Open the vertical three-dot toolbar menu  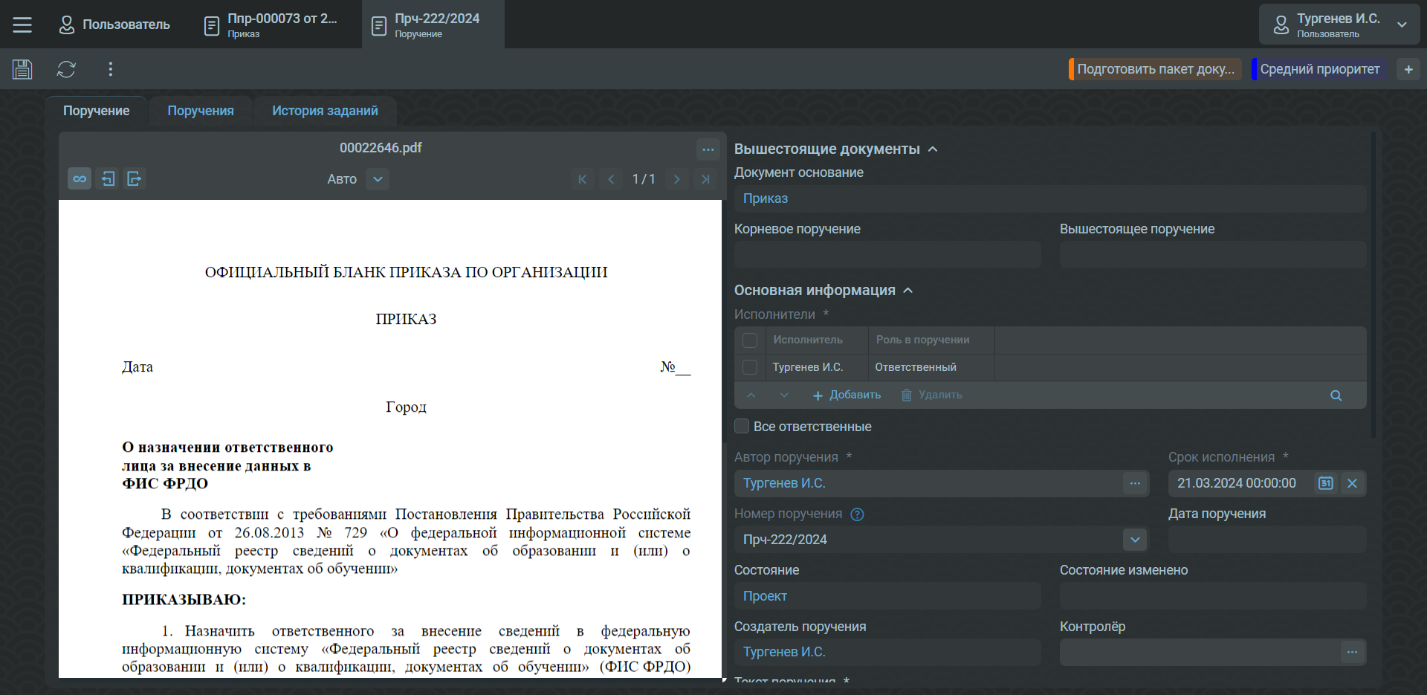coord(110,69)
